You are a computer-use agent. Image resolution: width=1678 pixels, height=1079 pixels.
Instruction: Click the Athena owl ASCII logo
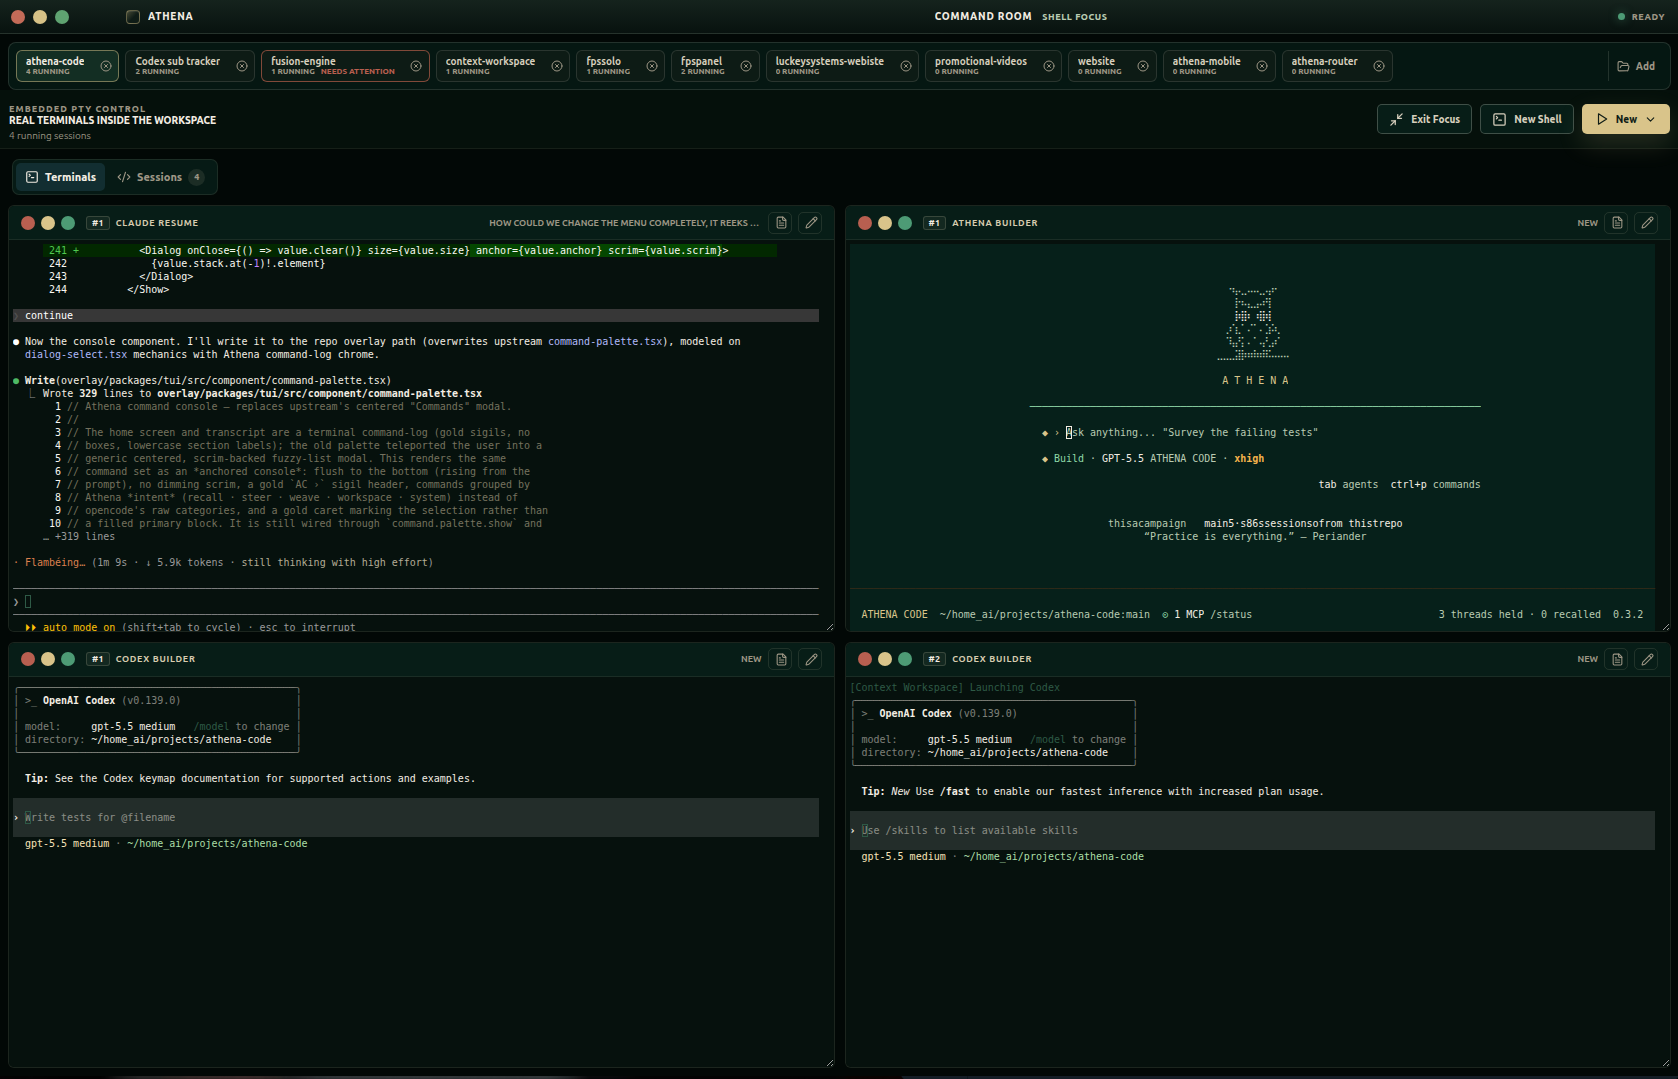[x=1253, y=324]
